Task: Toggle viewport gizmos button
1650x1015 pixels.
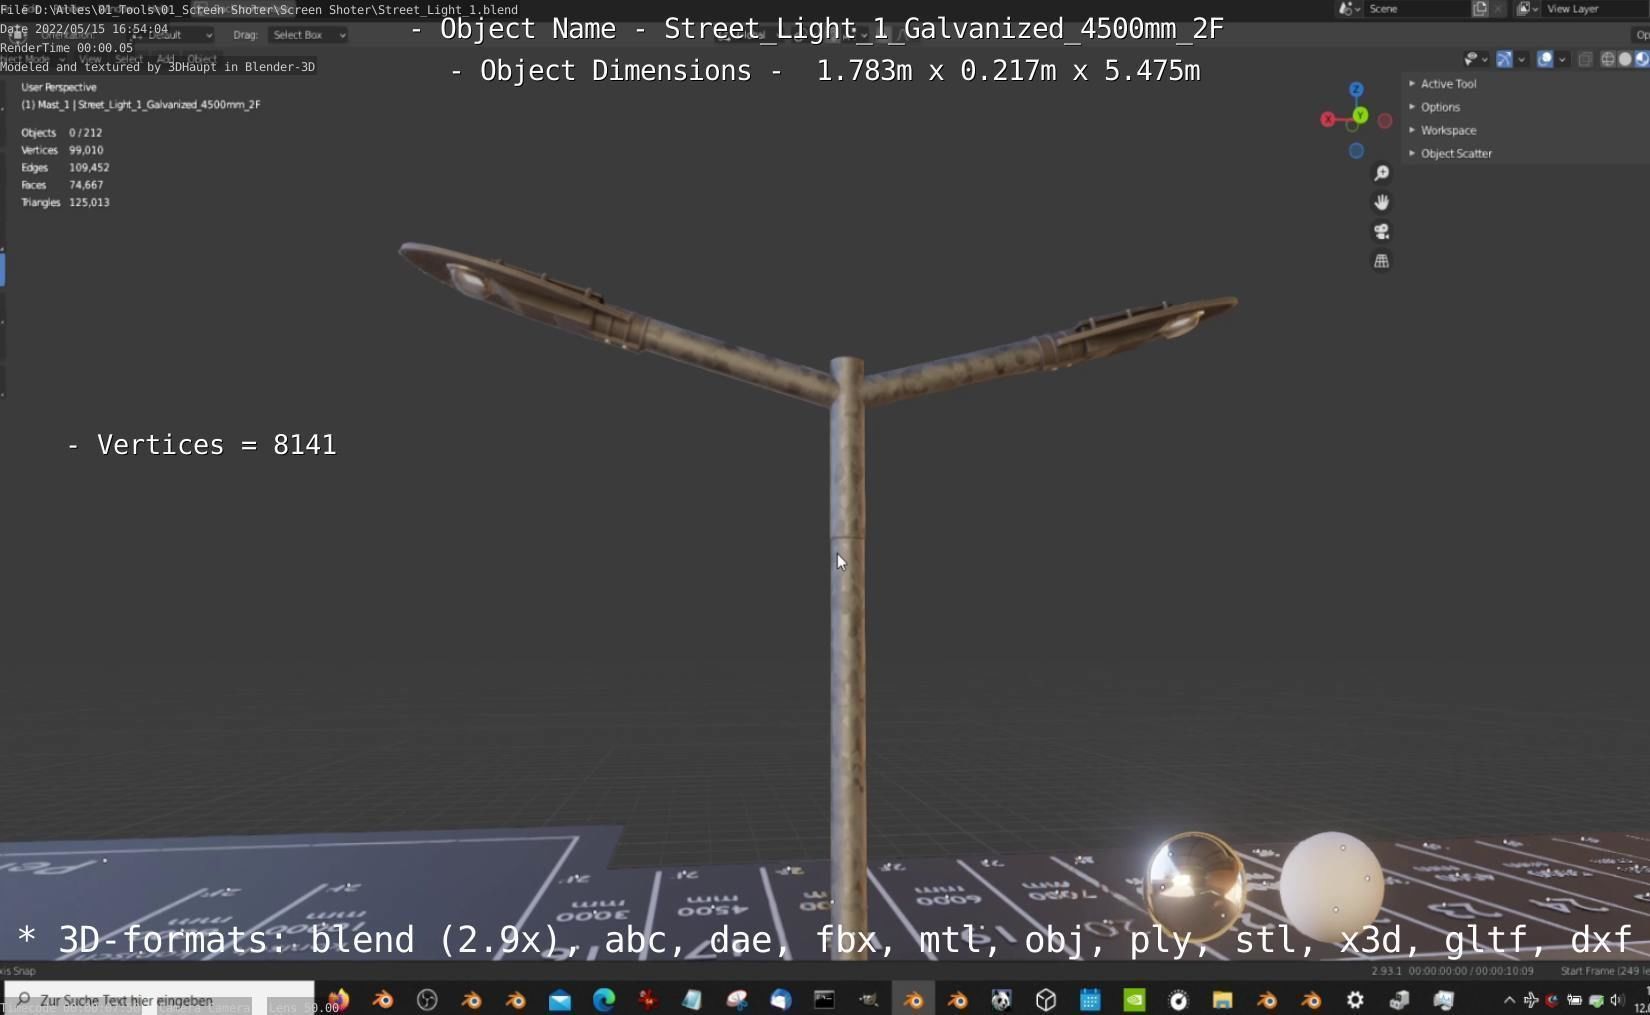Action: [x=1504, y=59]
